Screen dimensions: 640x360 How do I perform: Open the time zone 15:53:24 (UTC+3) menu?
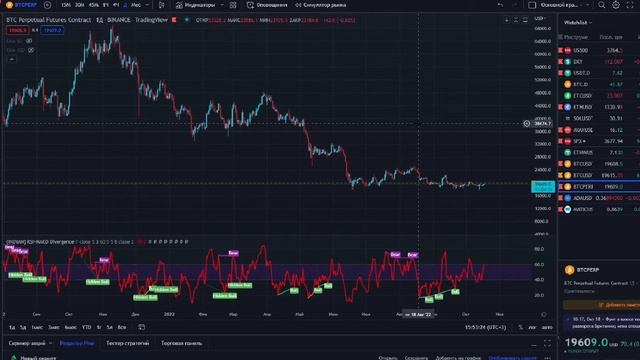[485, 327]
